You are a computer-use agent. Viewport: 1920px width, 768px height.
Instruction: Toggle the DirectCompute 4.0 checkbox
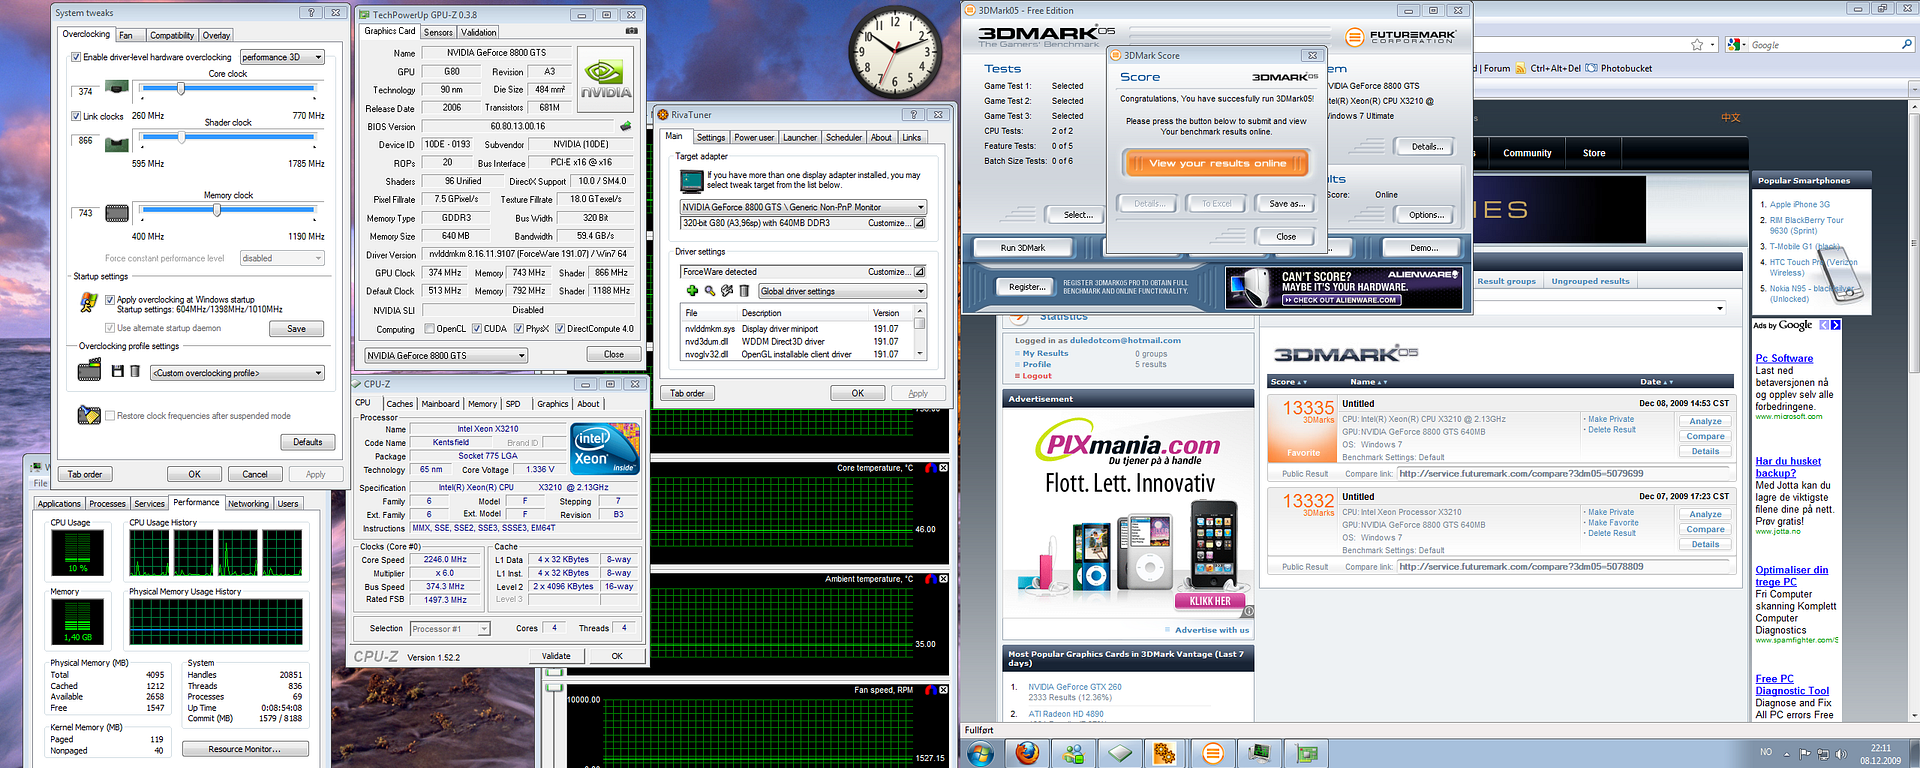[x=560, y=329]
